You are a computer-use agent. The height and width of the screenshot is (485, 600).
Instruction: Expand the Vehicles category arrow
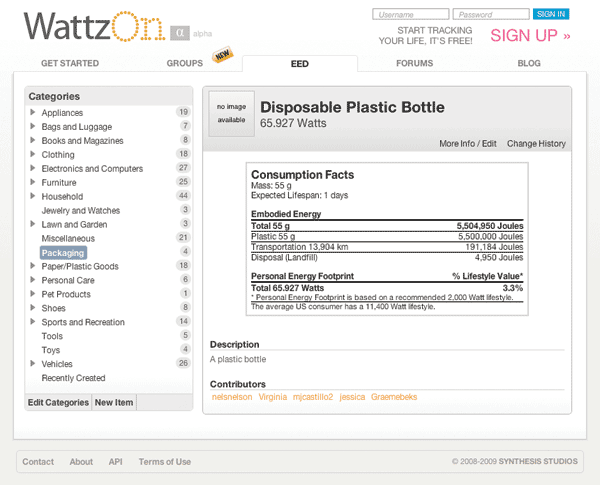pos(33,363)
